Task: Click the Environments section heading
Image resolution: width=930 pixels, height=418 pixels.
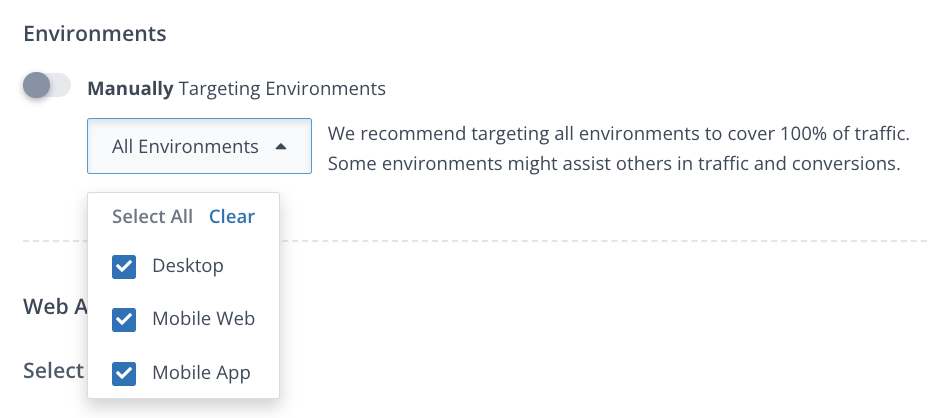Action: [94, 33]
